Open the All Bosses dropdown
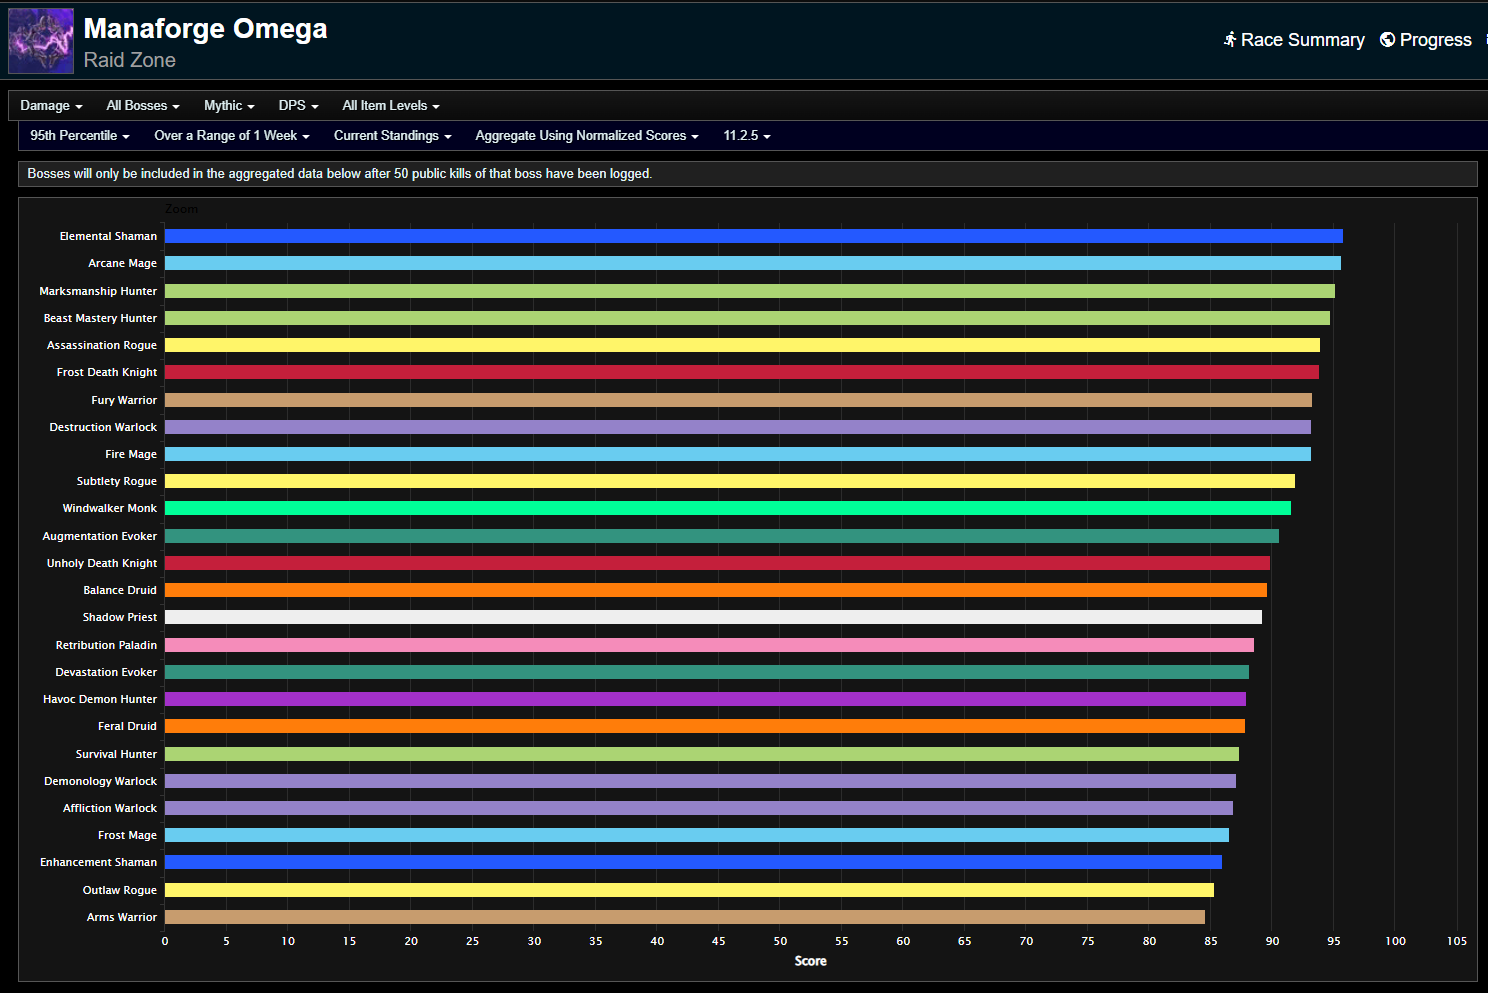Image resolution: width=1488 pixels, height=993 pixels. (142, 105)
